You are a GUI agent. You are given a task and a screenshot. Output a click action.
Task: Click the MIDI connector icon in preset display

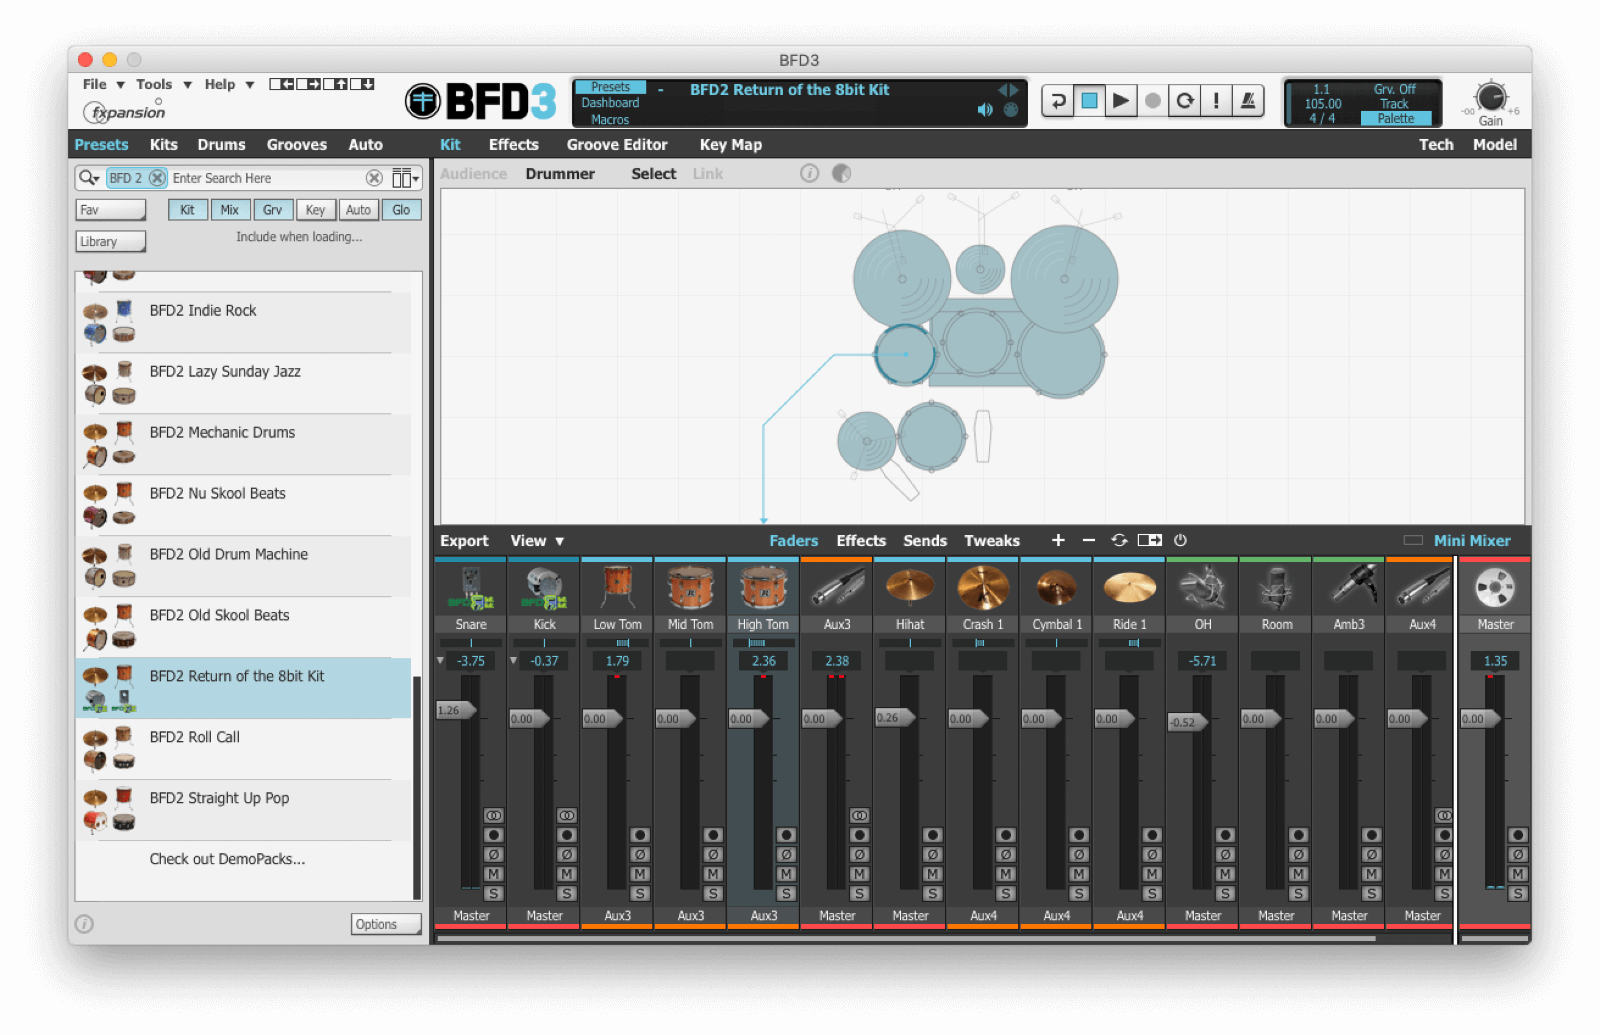pos(1011,110)
